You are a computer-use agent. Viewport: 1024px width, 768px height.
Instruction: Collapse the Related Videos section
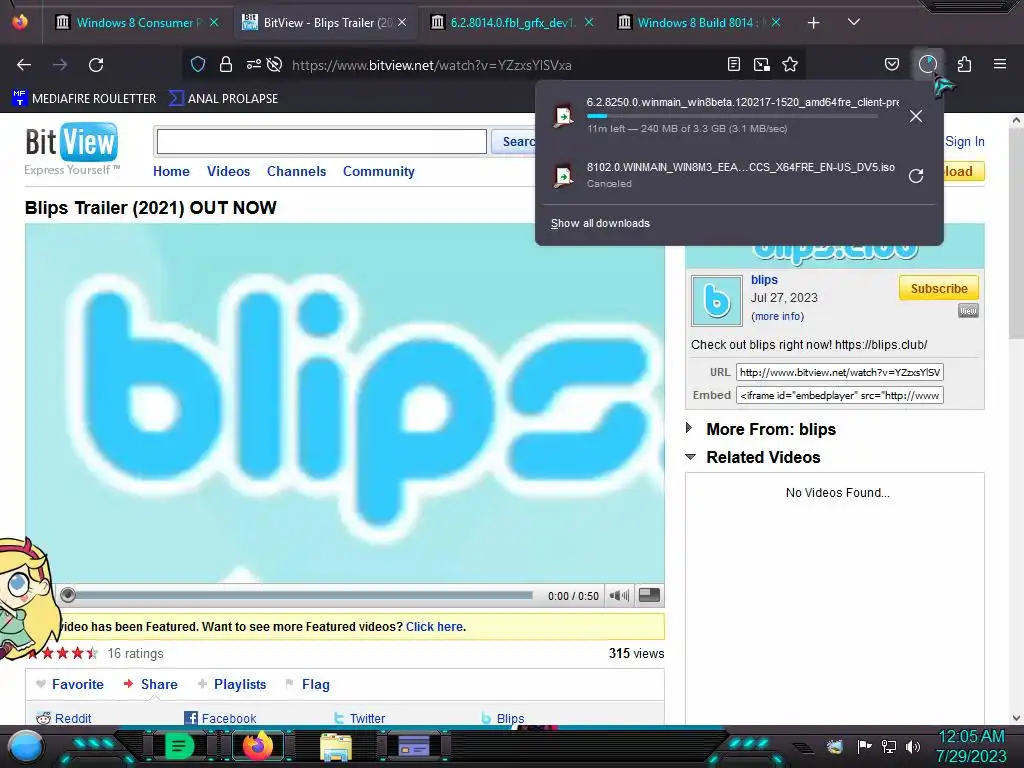click(753, 457)
